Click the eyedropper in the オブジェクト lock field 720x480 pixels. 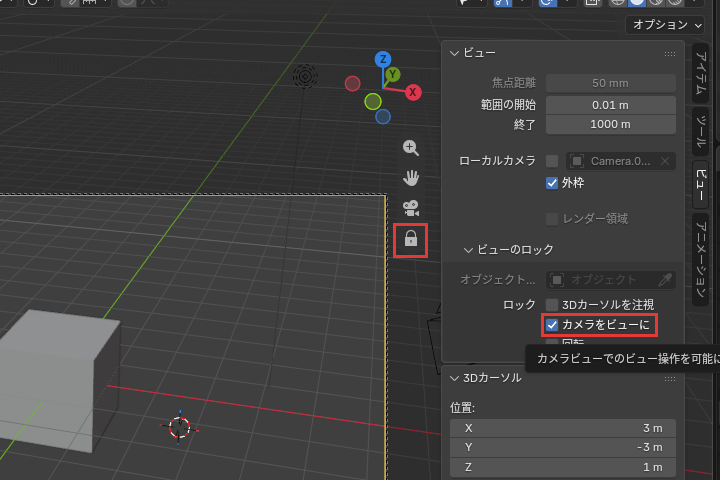click(664, 279)
